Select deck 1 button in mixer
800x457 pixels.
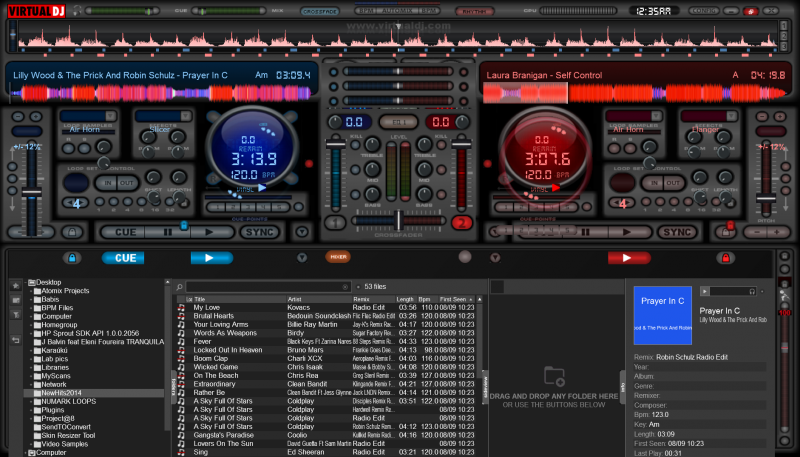(x=335, y=223)
